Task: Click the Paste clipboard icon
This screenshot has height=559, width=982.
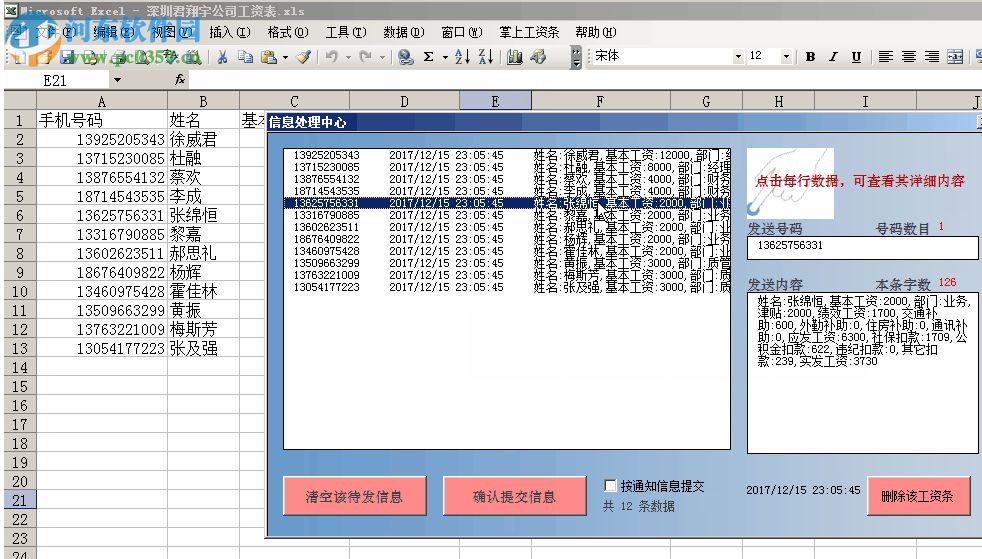Action: pos(269,57)
